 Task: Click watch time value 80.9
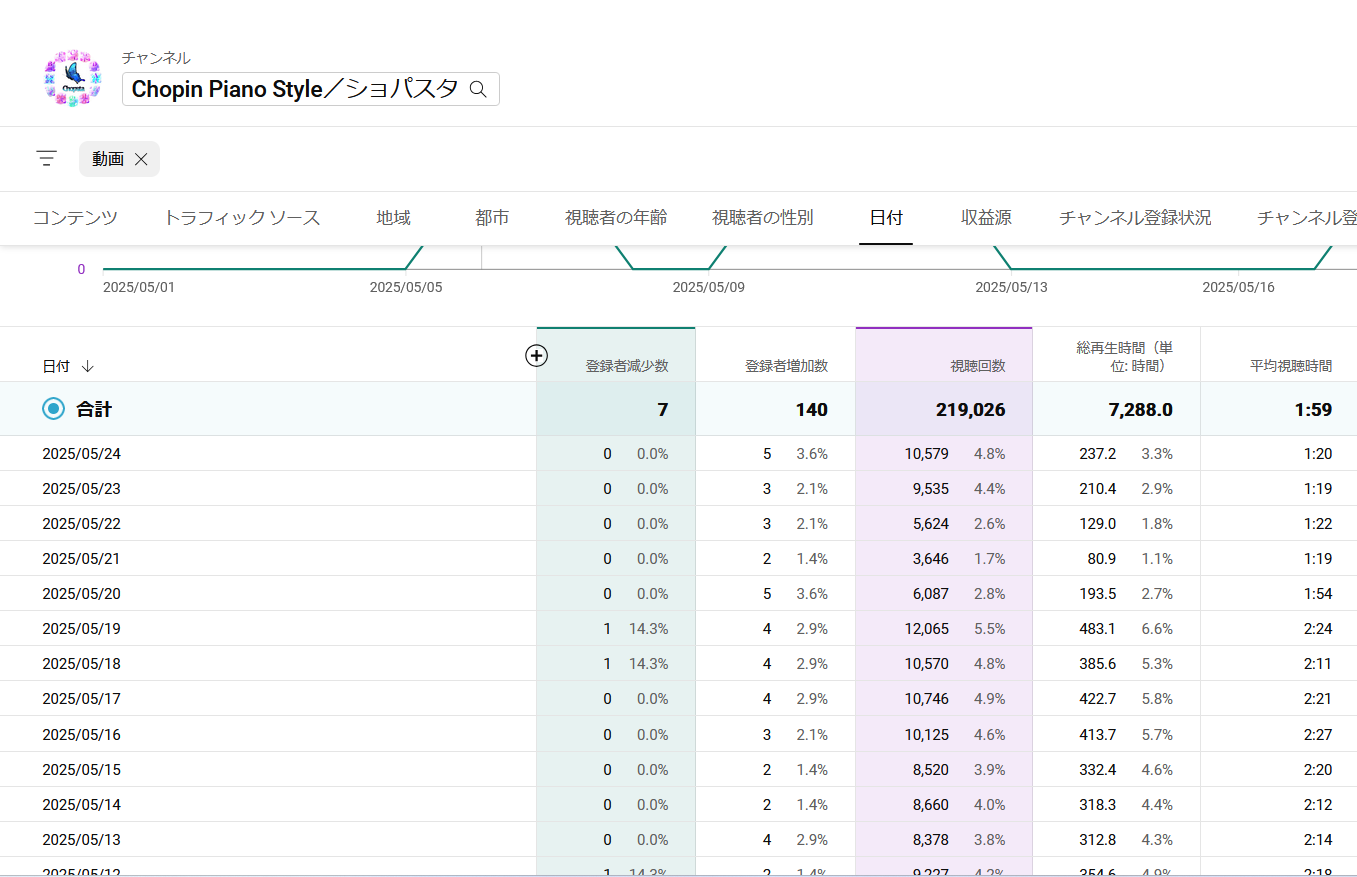(1102, 559)
